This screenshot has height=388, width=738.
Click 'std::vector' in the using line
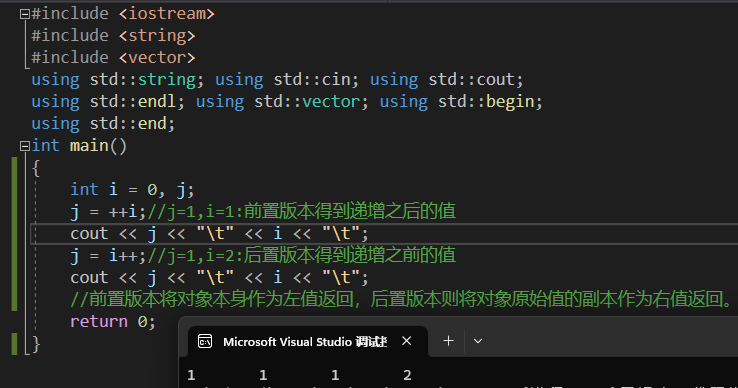[x=307, y=102]
